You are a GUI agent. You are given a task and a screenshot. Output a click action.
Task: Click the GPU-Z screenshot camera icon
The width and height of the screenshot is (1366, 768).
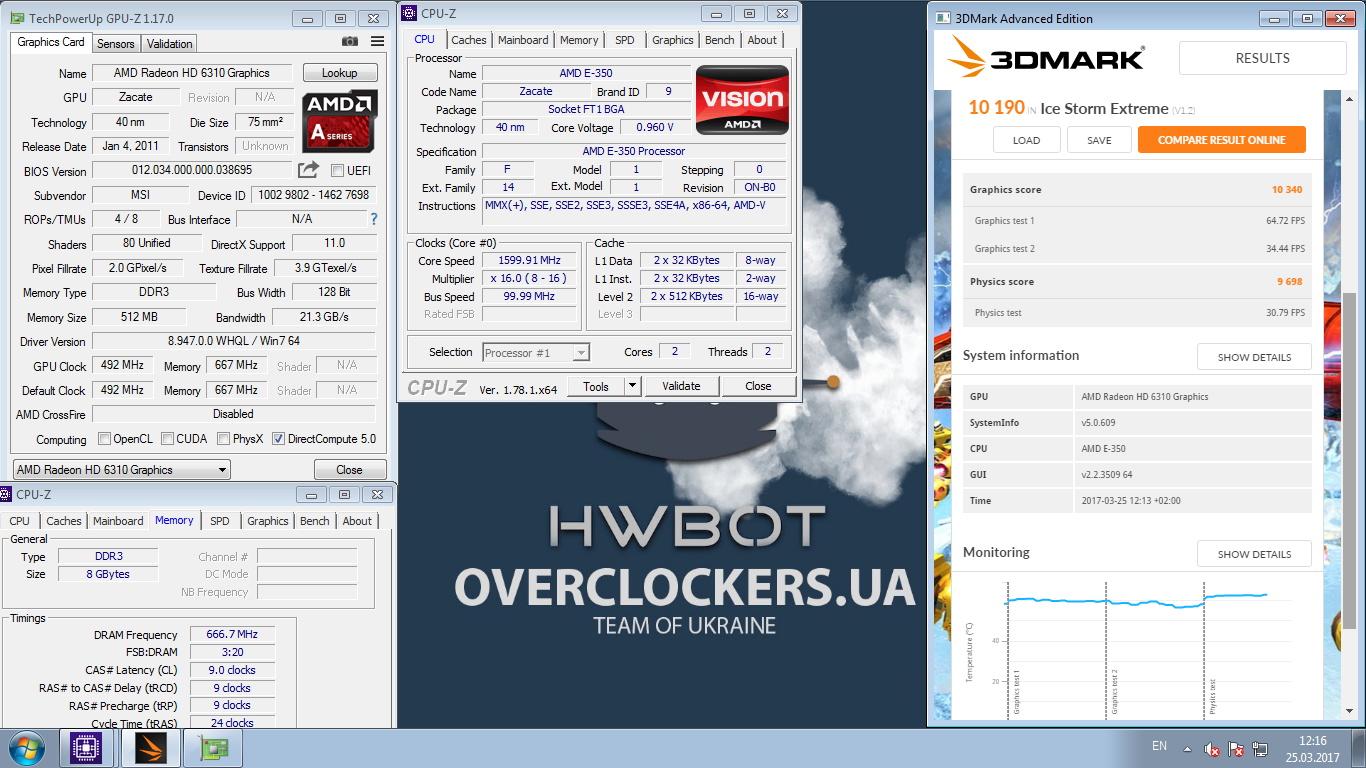click(350, 41)
